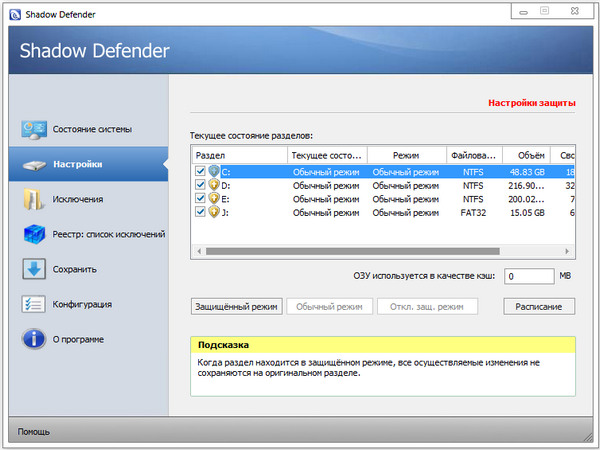Image resolution: width=600 pixels, height=450 pixels.
Task: Click the Реестр registry cube icon
Action: coord(33,234)
